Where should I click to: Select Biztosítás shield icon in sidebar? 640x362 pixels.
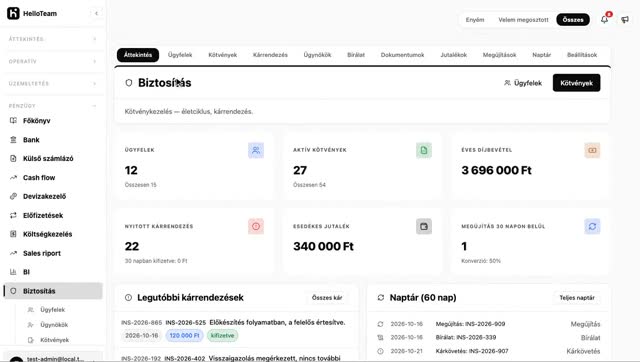[x=13, y=291]
